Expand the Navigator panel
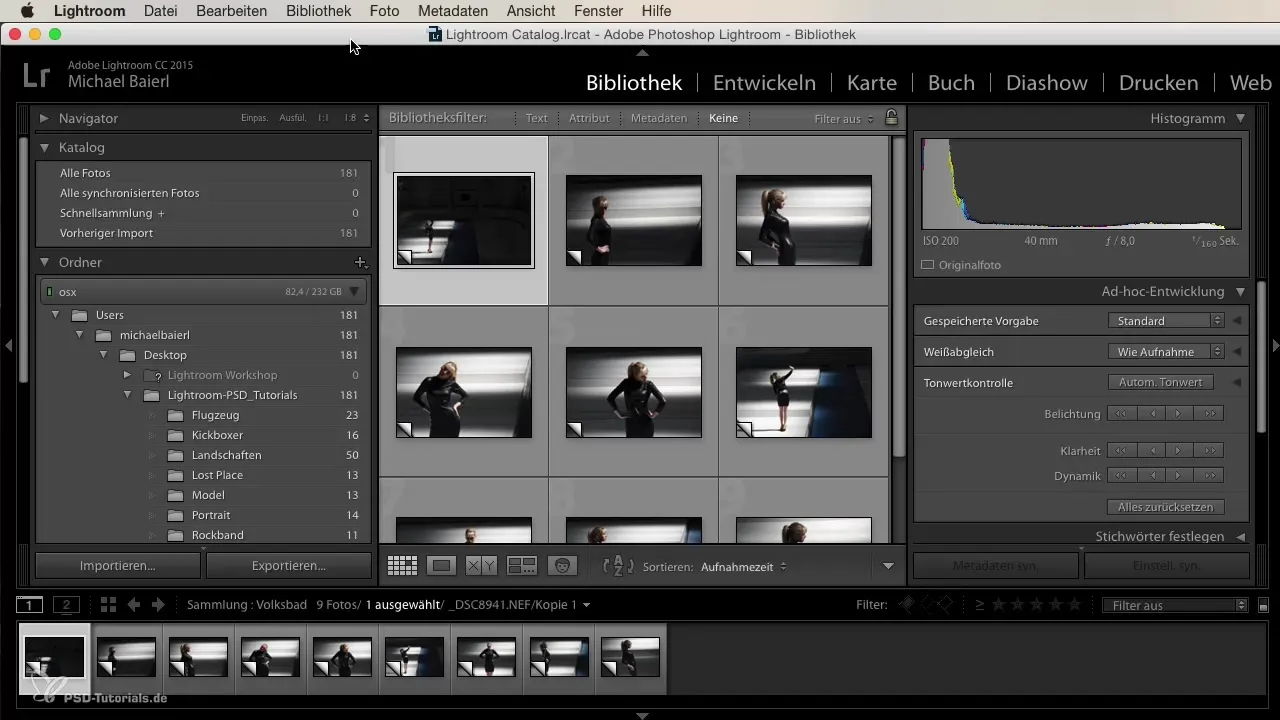This screenshot has height=720, width=1280. pyautogui.click(x=45, y=118)
